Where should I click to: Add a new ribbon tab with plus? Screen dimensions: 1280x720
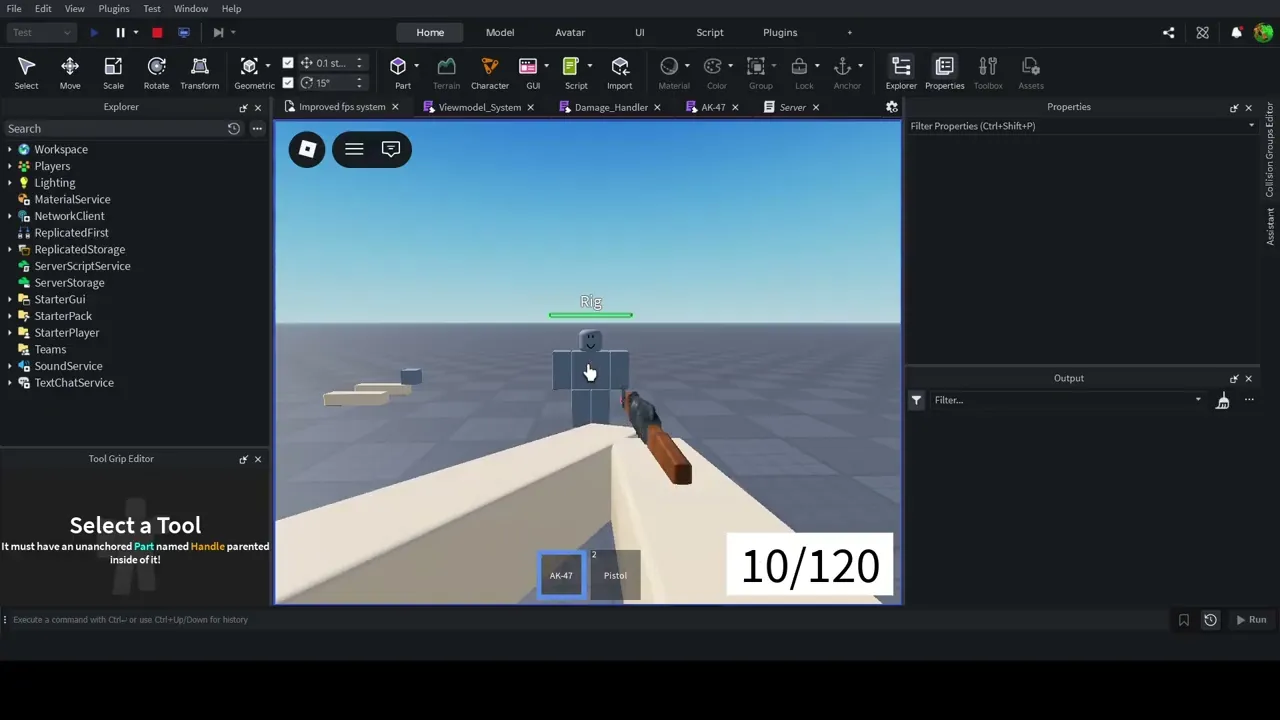tap(850, 32)
